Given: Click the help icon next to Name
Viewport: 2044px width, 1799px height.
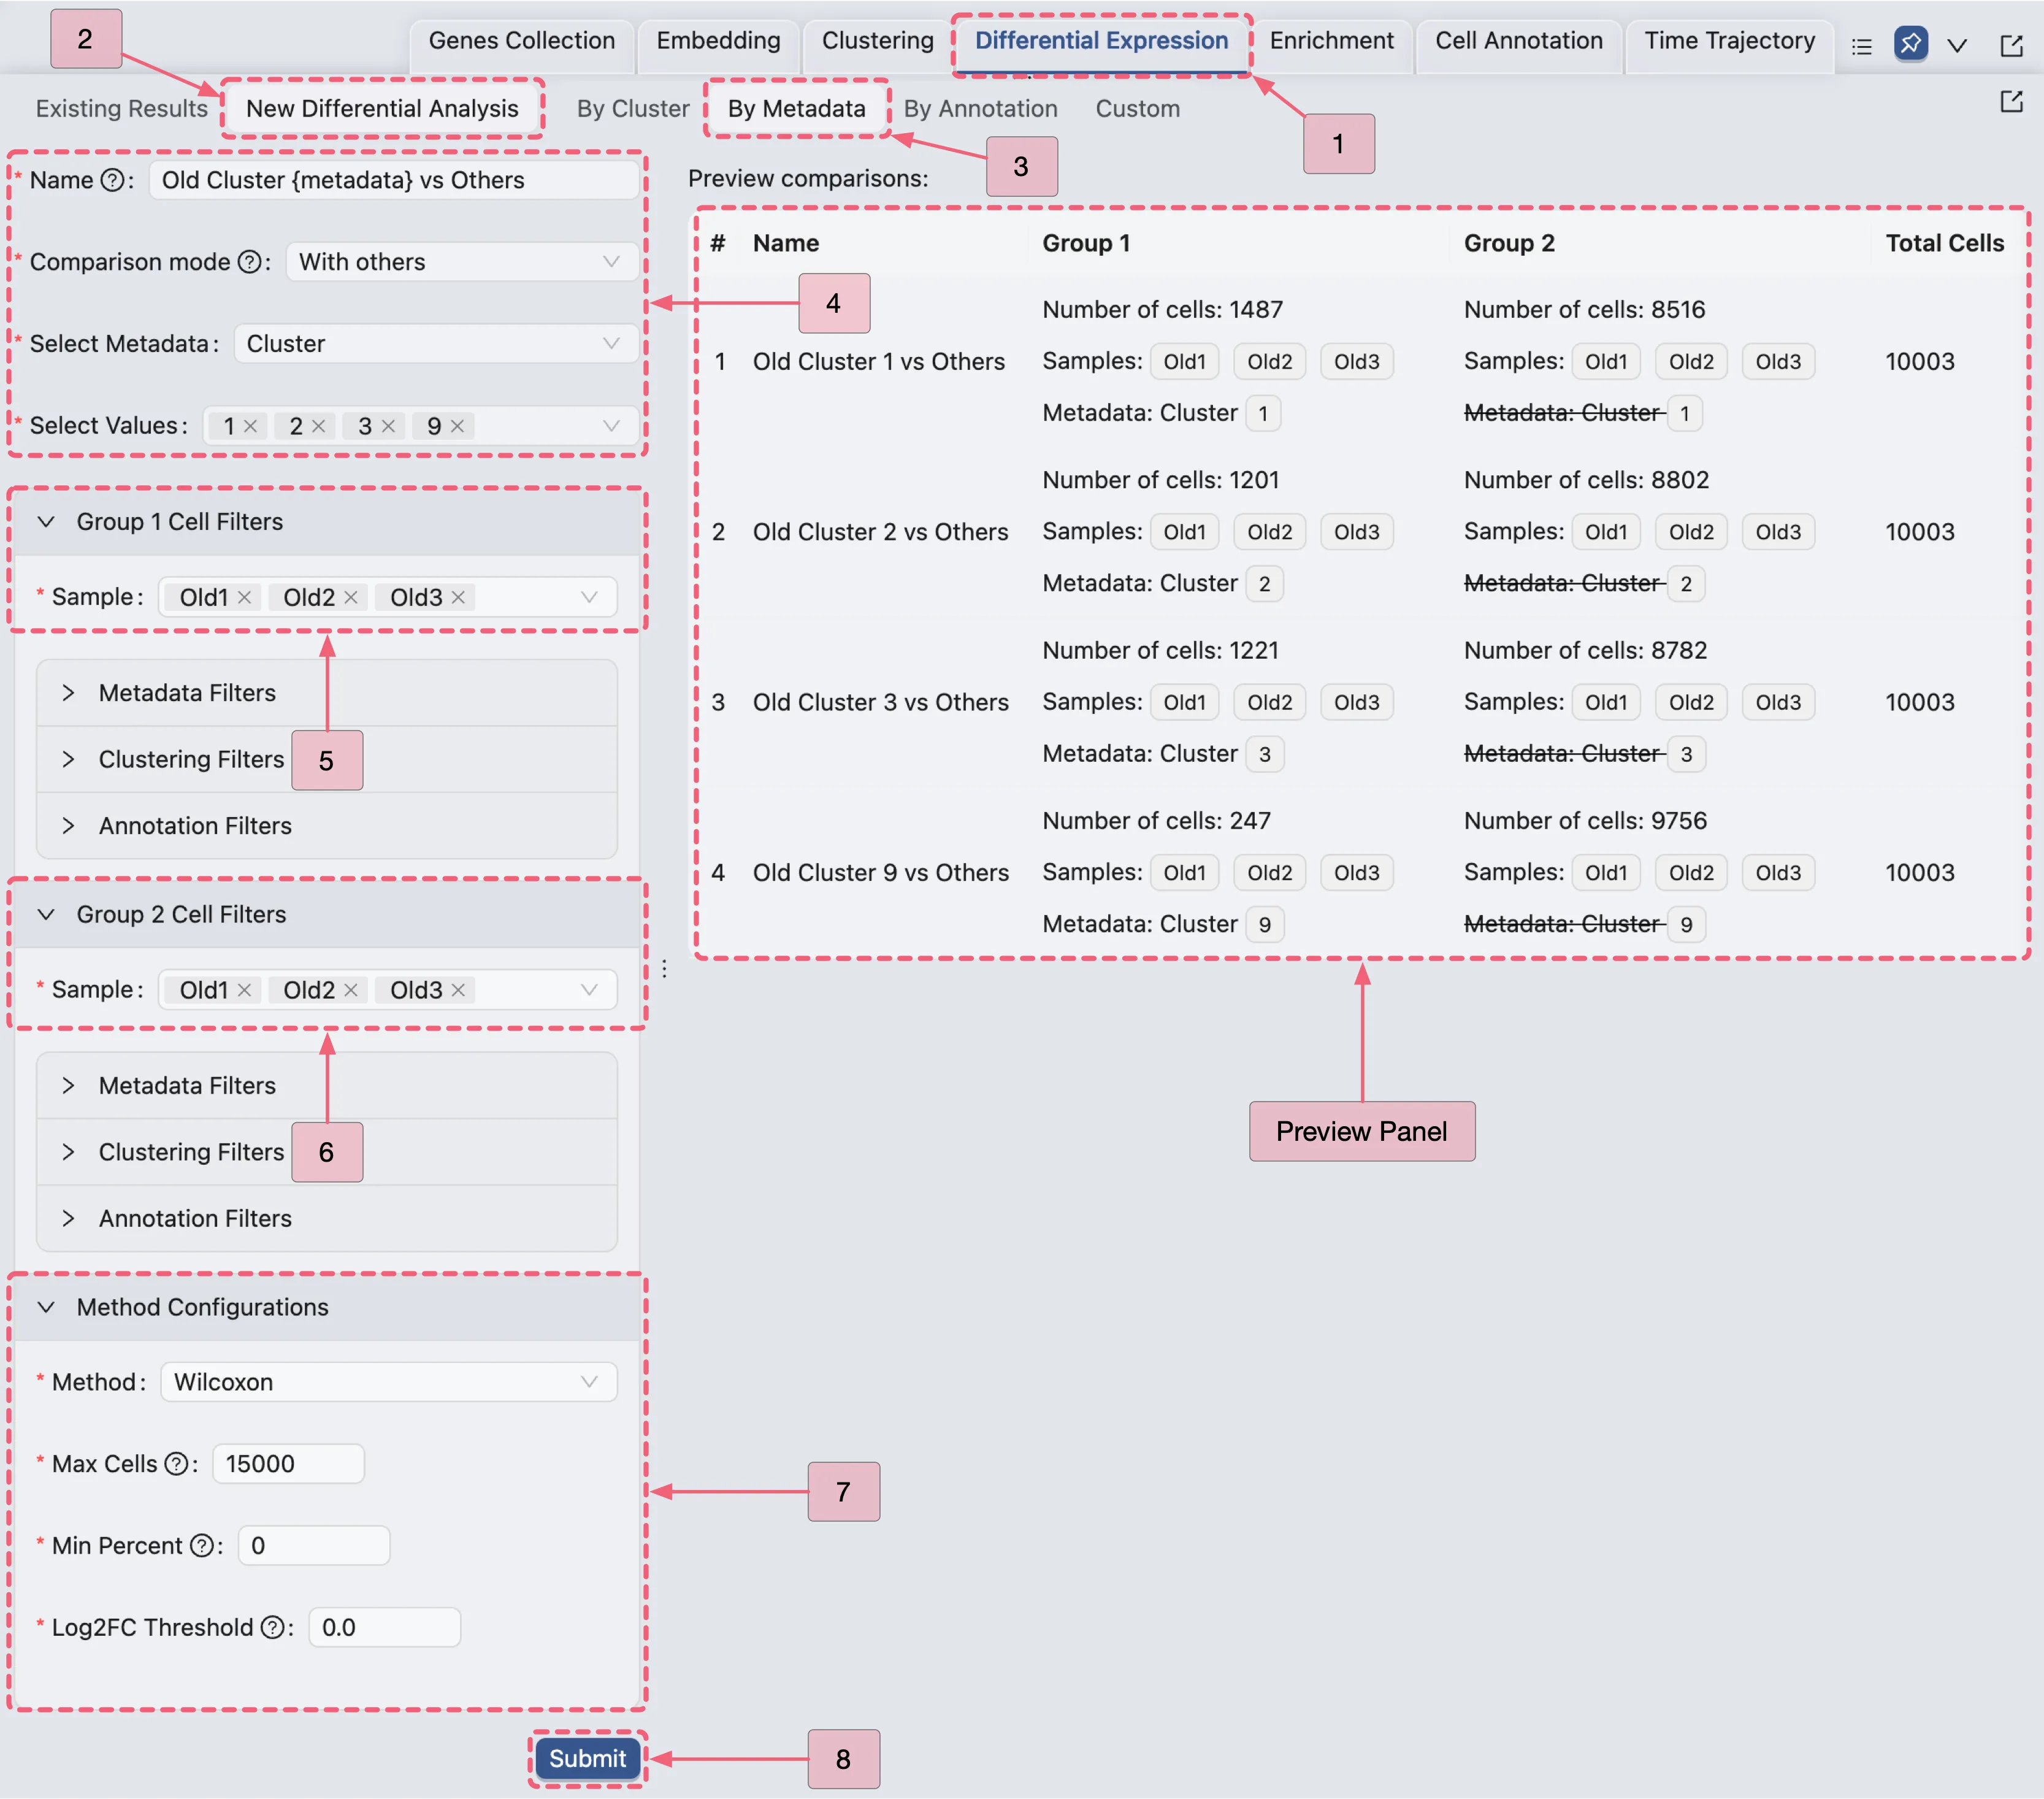Looking at the screenshot, I should (x=113, y=180).
